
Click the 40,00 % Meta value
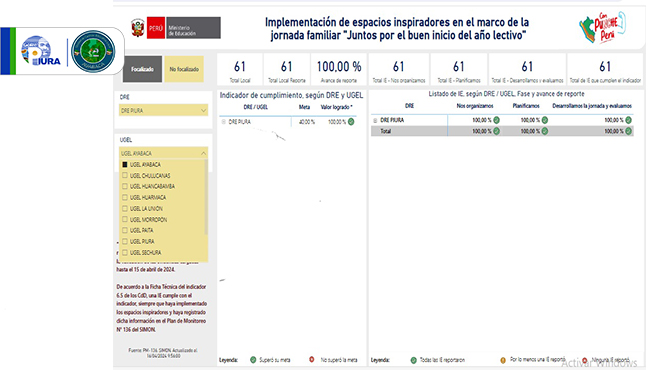tap(307, 122)
